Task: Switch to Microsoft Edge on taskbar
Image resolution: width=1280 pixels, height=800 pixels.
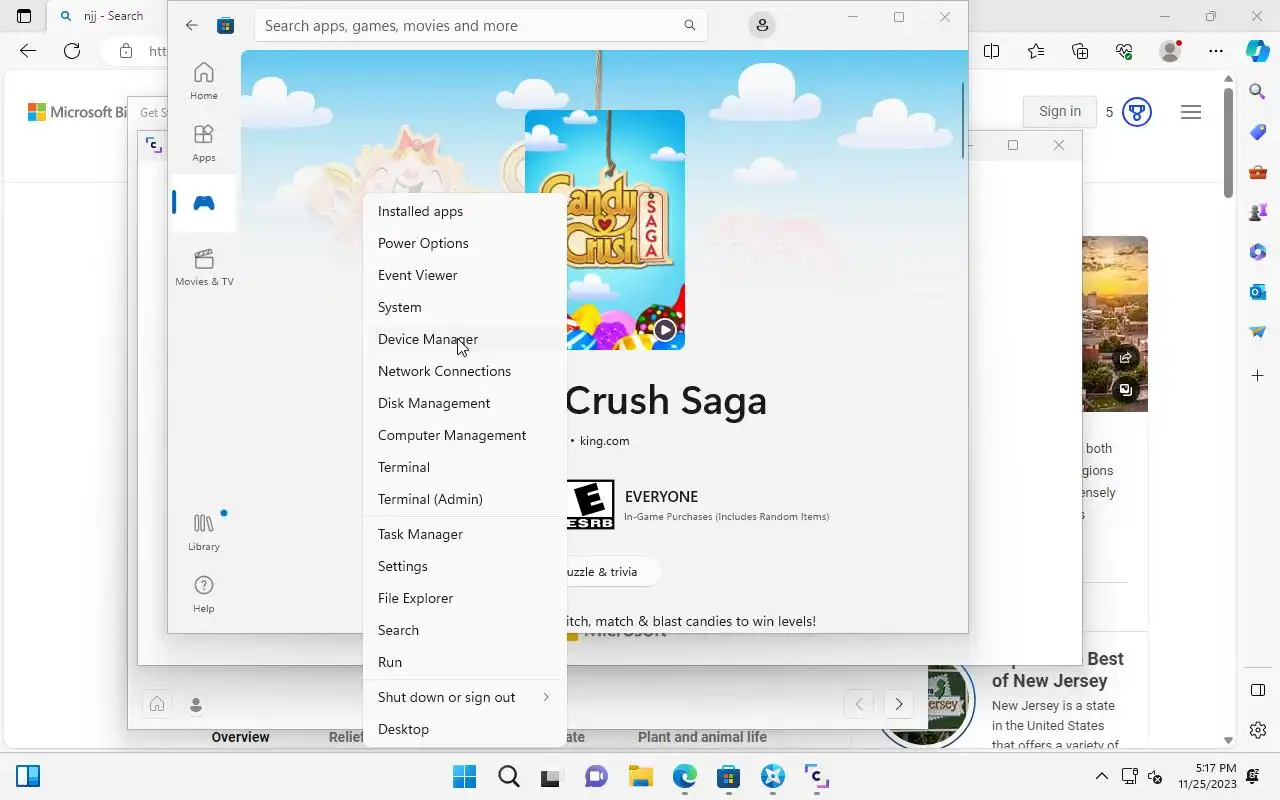Action: (x=684, y=777)
